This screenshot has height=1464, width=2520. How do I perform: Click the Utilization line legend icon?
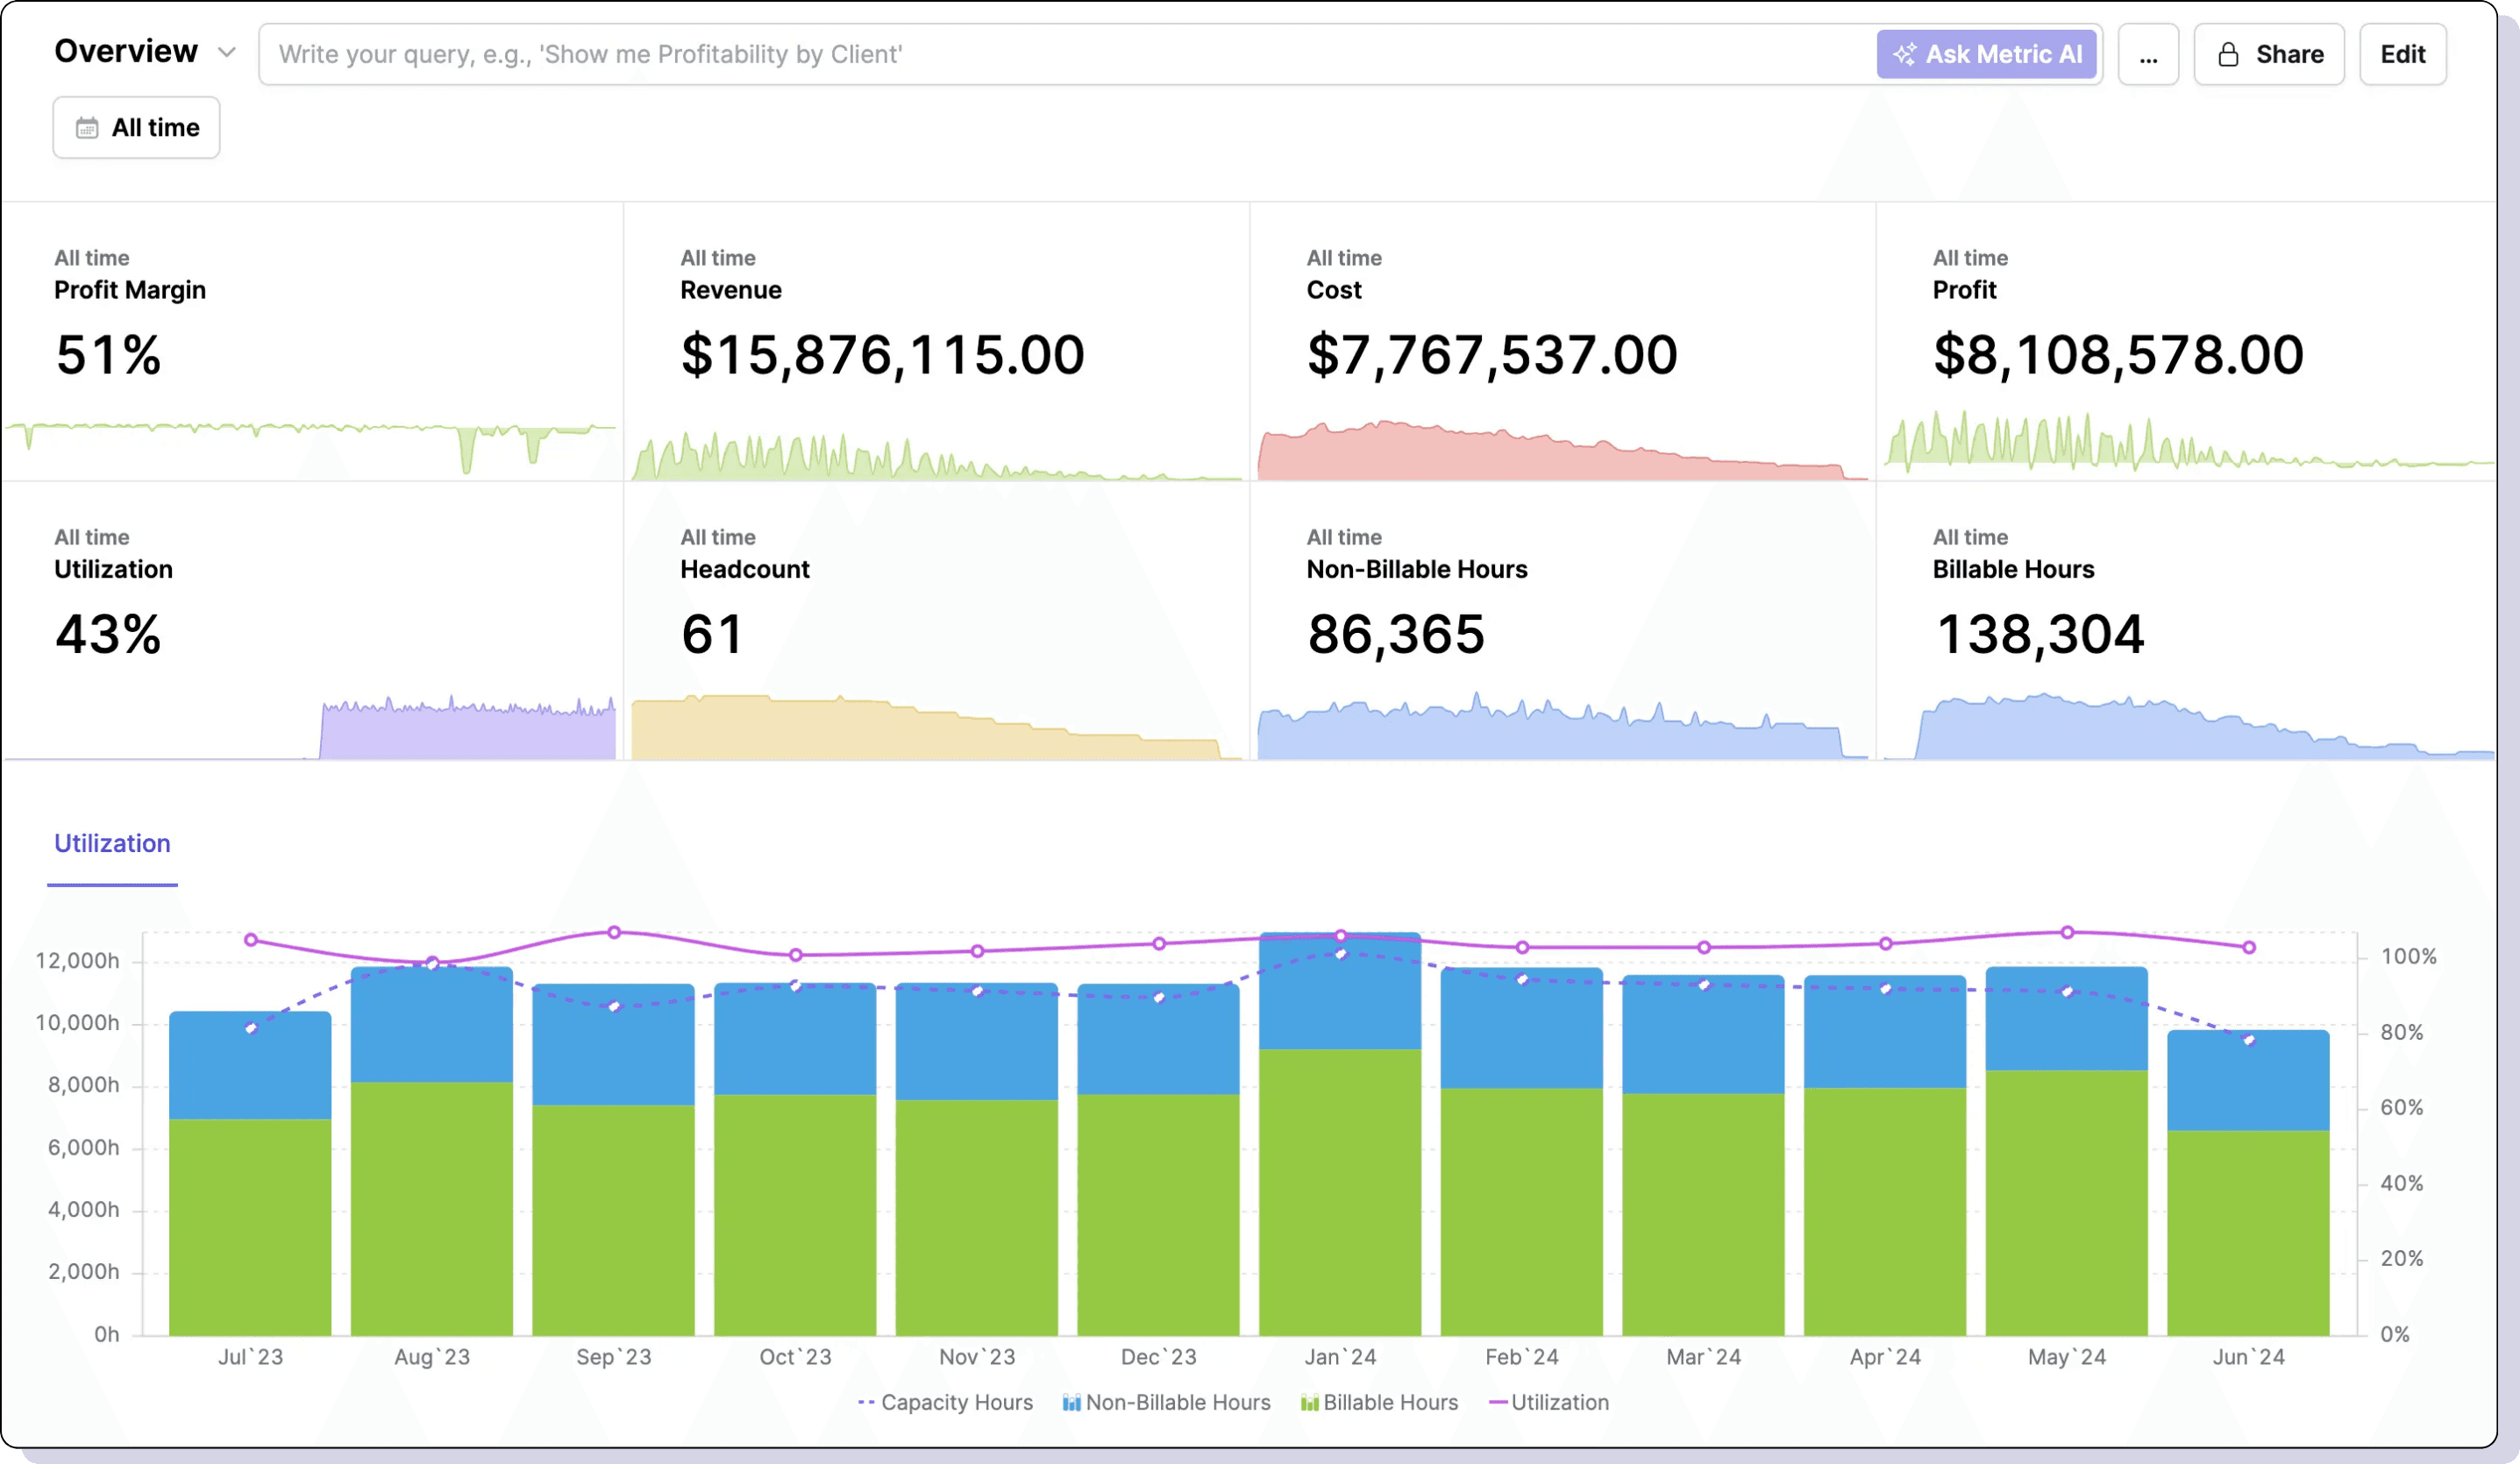tap(1498, 1403)
